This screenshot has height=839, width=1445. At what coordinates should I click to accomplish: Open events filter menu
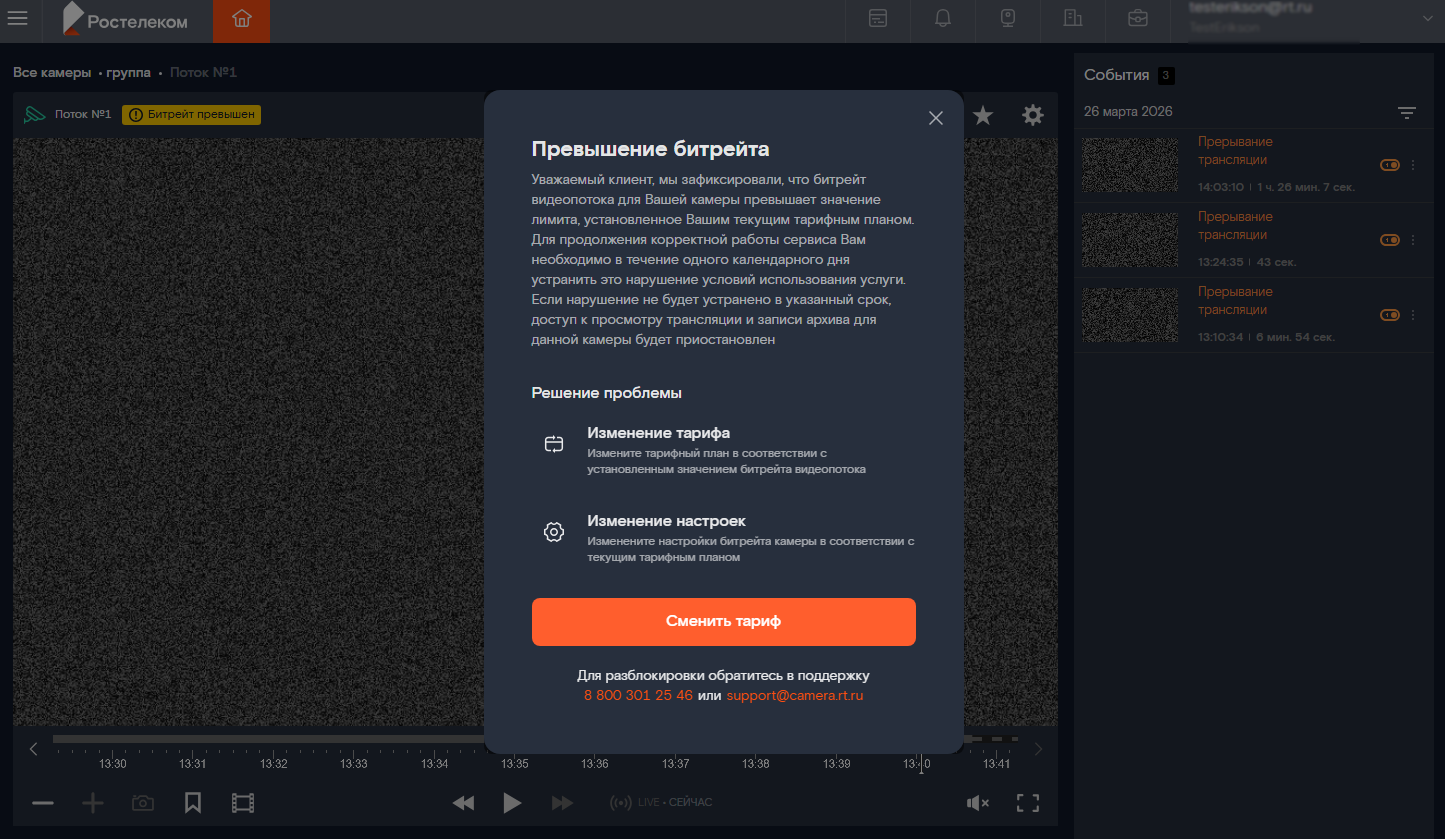1407,113
